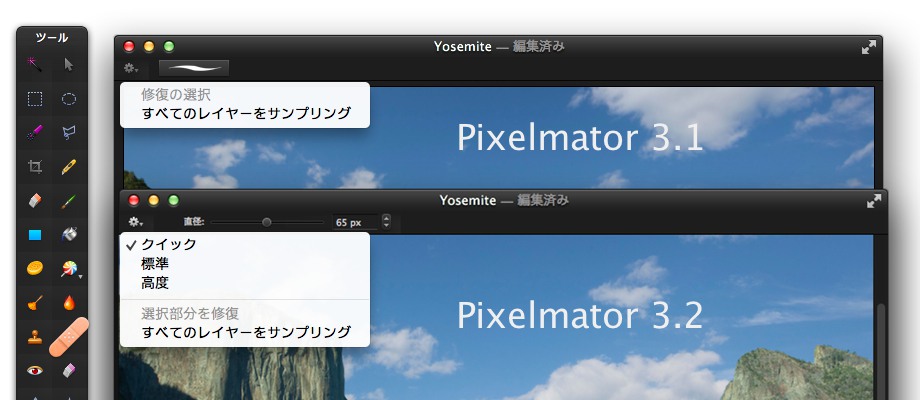Enter full screen in Pixelmator 3.2 window
Image resolution: width=920 pixels, height=400 pixels.
pyautogui.click(x=874, y=201)
